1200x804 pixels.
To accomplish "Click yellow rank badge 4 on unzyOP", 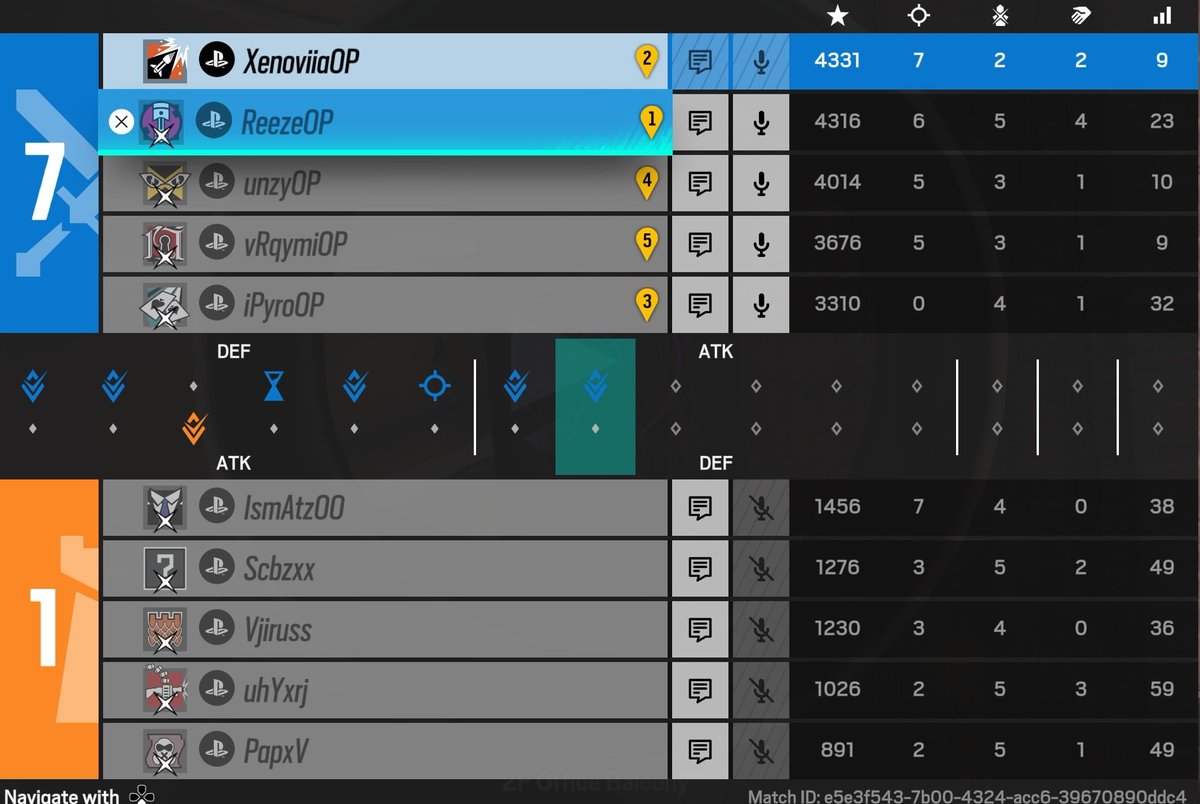I will tap(647, 183).
